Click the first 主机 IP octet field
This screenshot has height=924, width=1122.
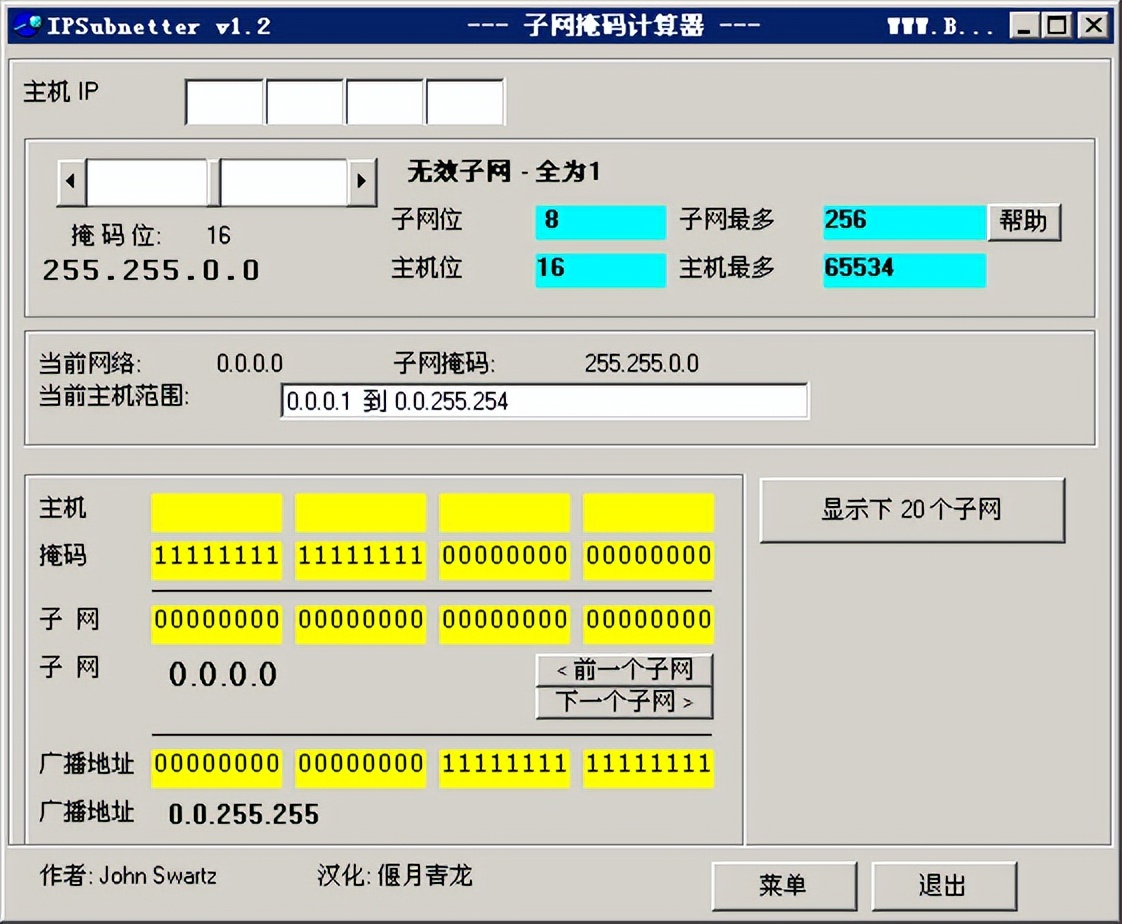point(223,98)
